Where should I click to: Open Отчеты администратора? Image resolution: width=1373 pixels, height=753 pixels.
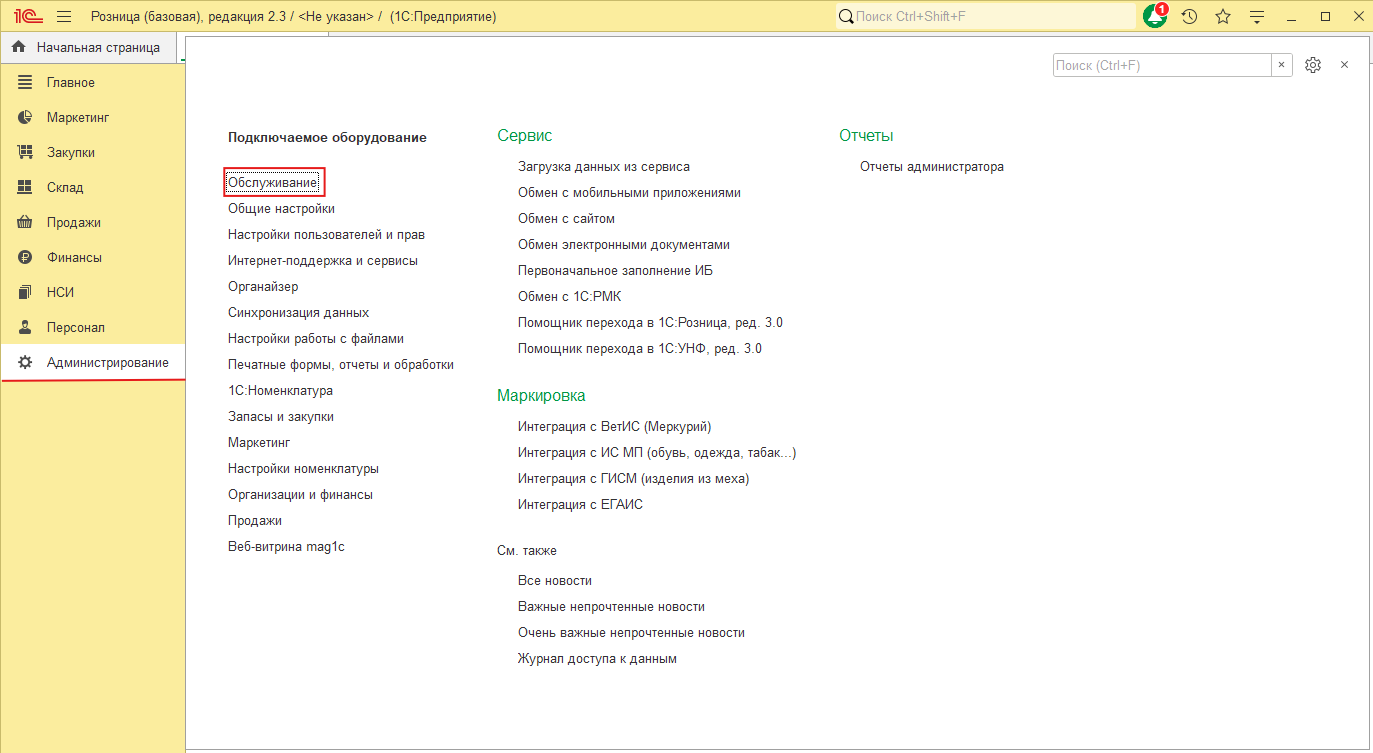[932, 167]
